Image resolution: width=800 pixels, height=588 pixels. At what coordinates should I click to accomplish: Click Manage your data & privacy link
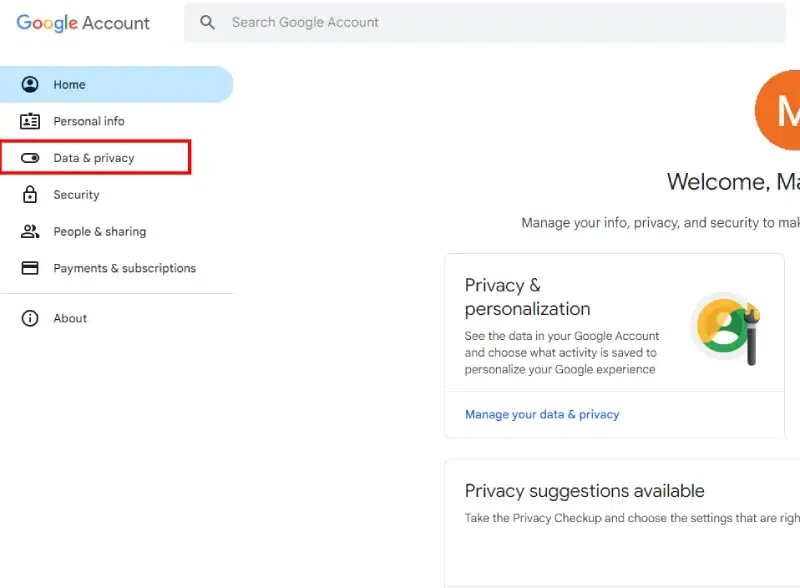(x=542, y=414)
